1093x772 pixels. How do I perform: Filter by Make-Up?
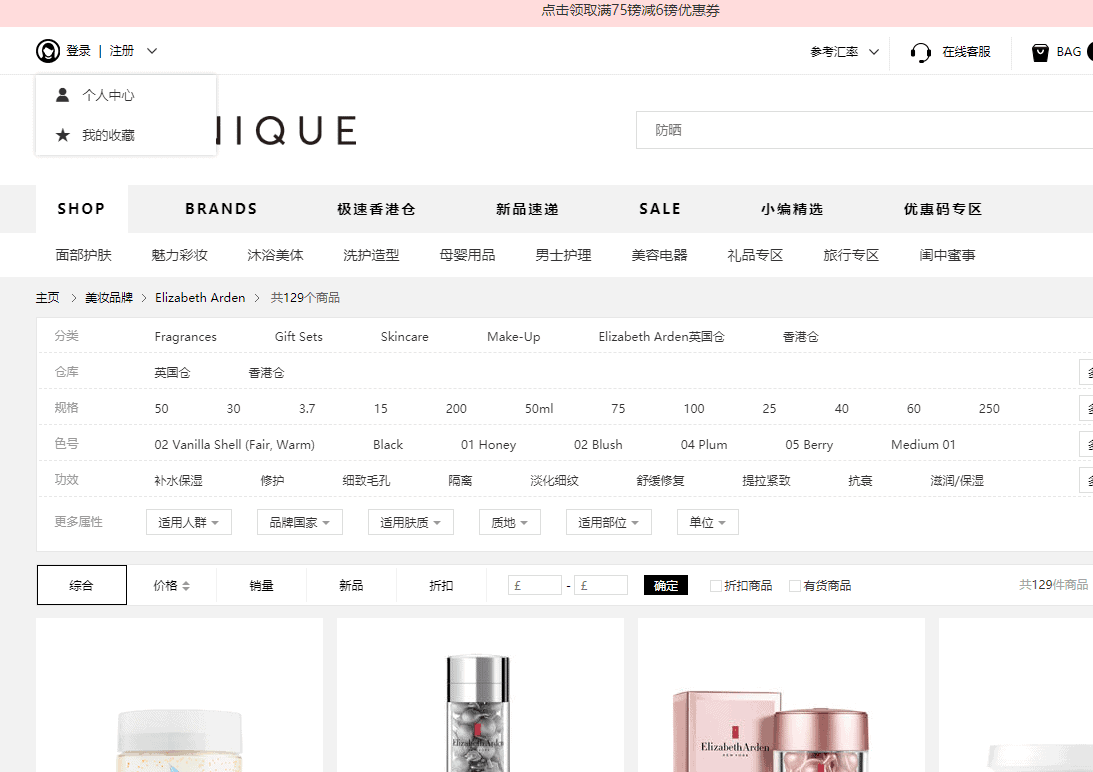pyautogui.click(x=514, y=337)
